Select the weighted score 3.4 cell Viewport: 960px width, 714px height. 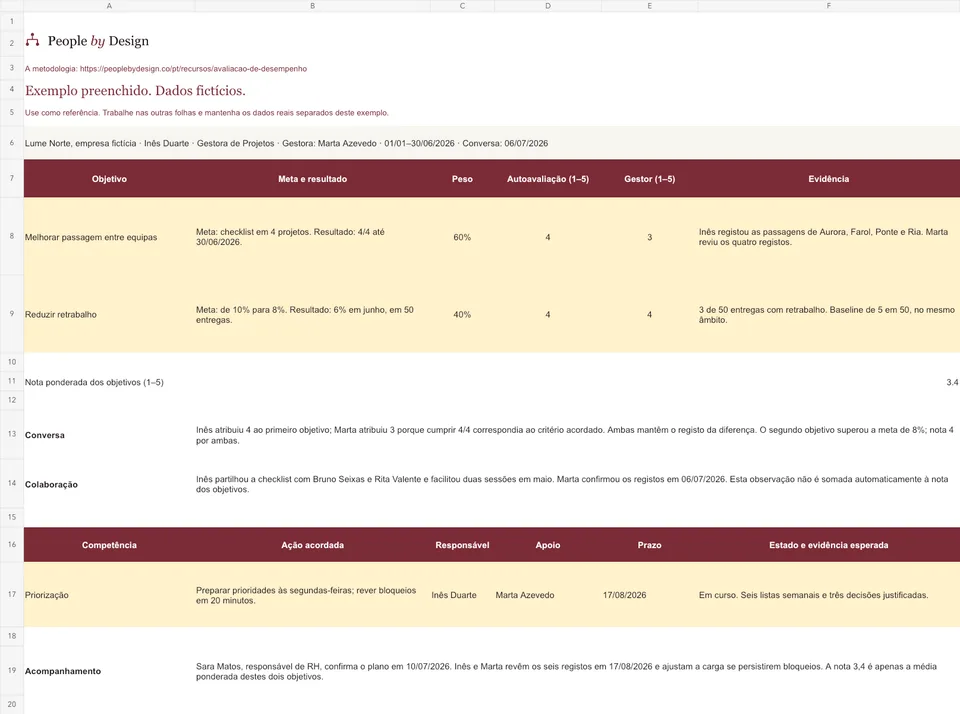pos(828,382)
